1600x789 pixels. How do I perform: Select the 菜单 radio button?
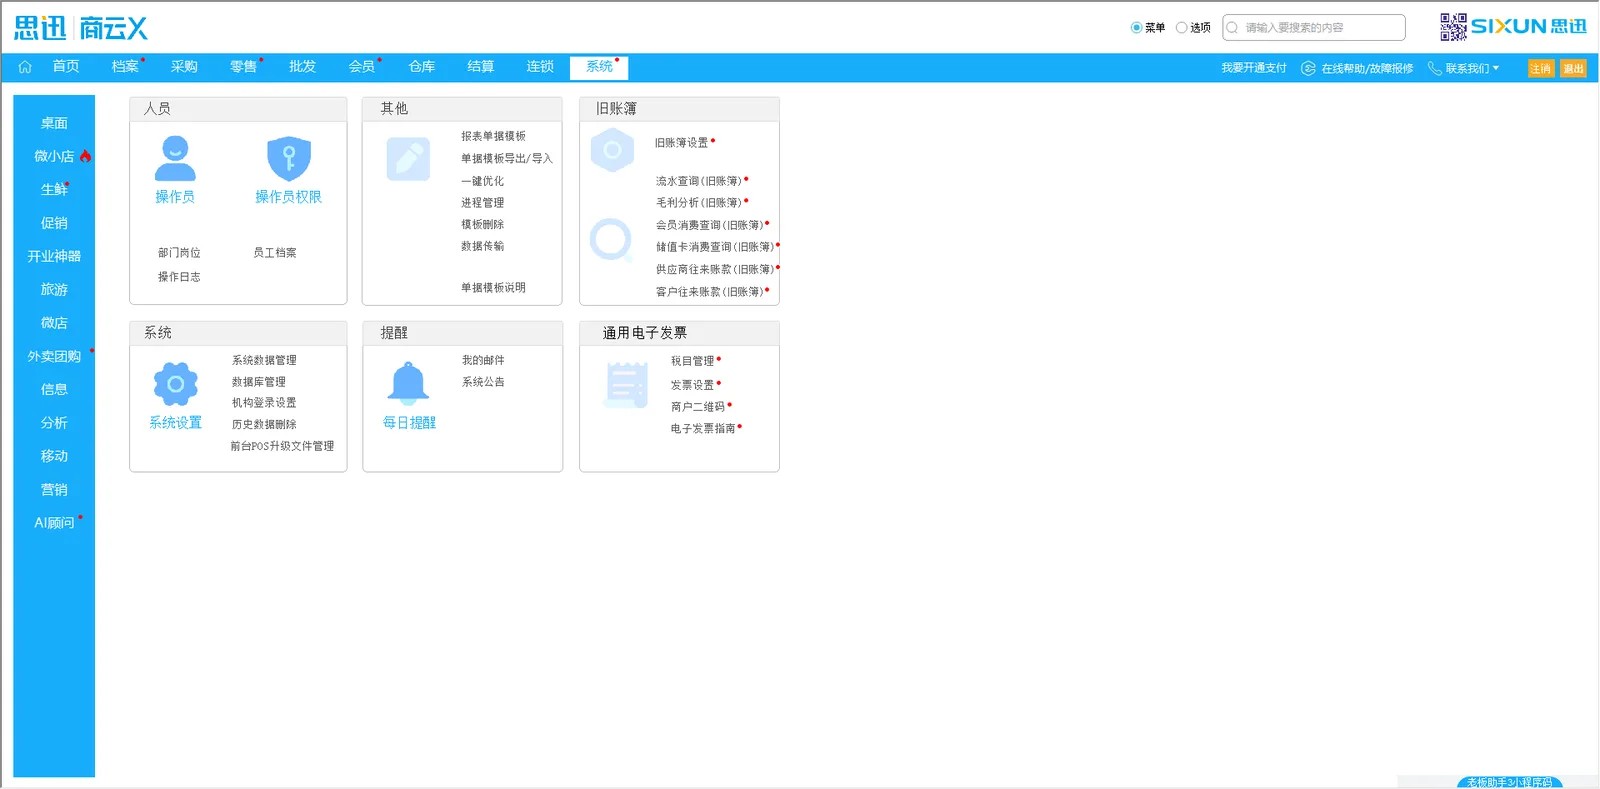pyautogui.click(x=1136, y=28)
